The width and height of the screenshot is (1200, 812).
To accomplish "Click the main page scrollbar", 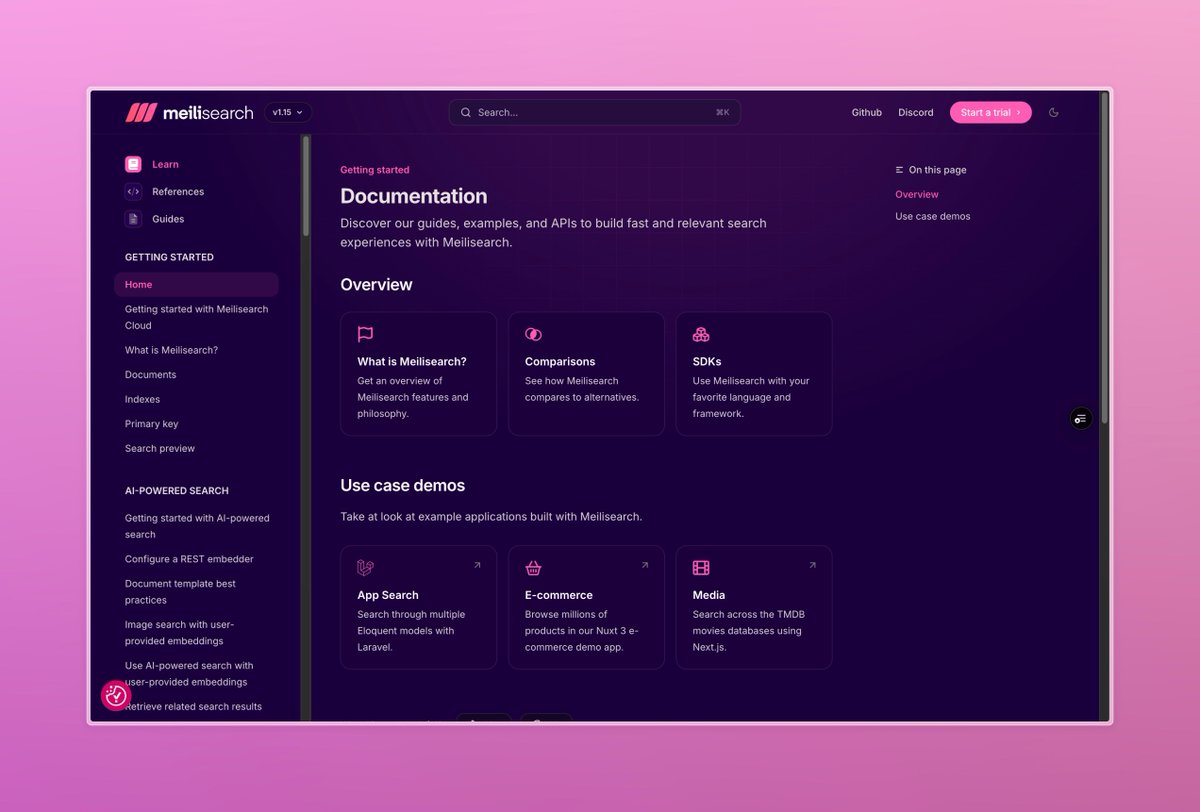I will [x=1105, y=258].
